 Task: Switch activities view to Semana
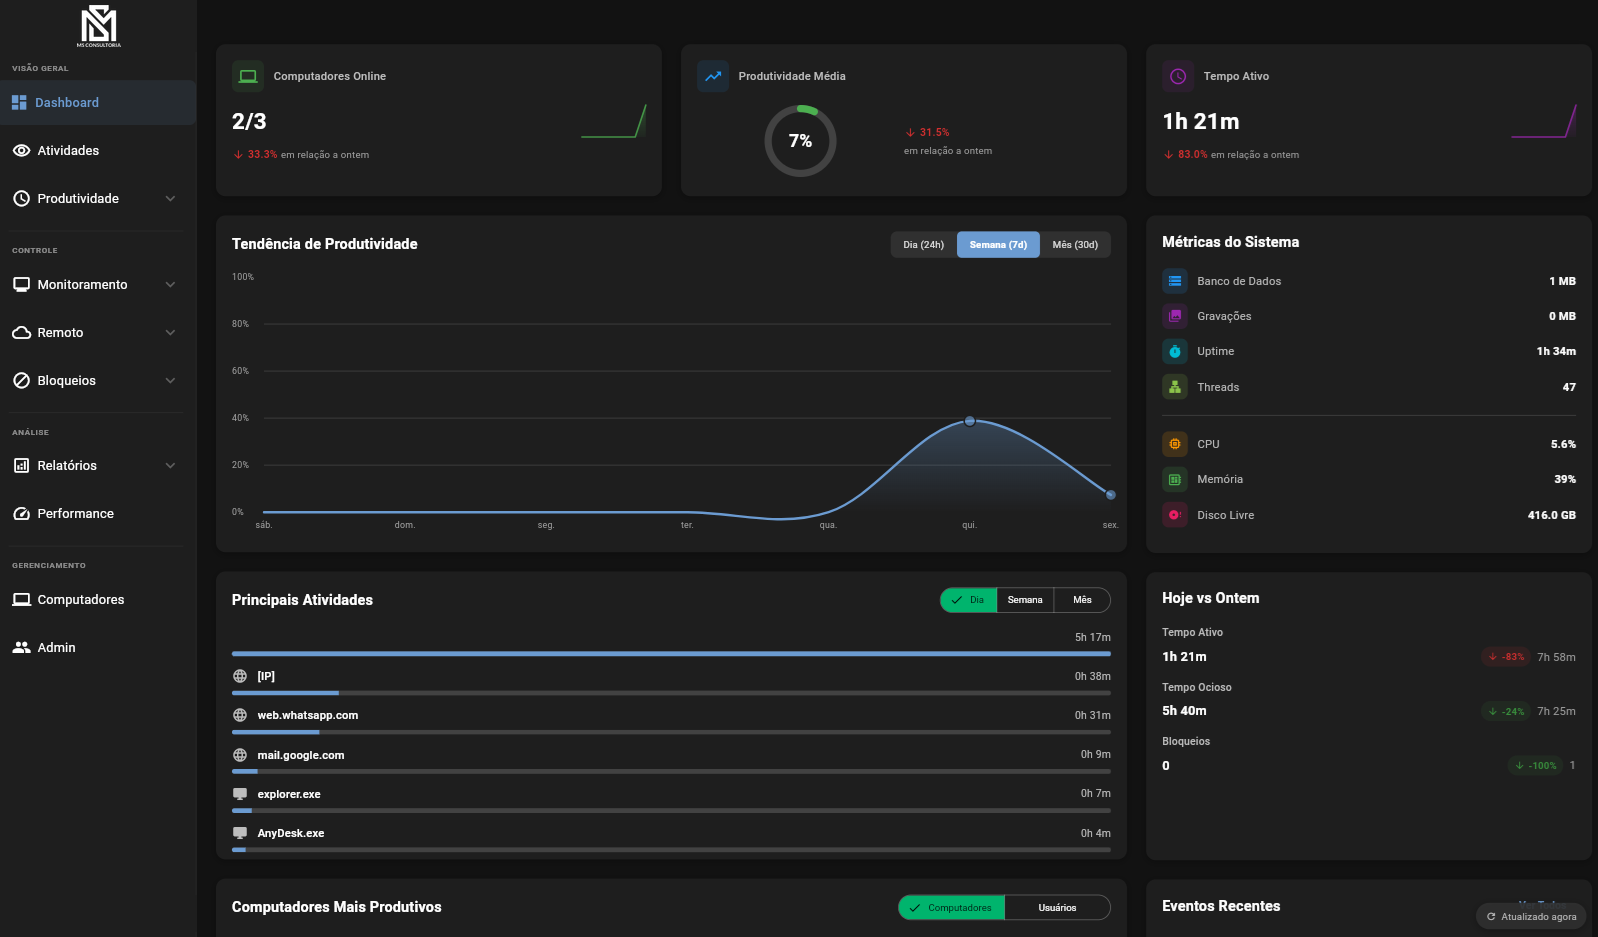coord(1025,600)
